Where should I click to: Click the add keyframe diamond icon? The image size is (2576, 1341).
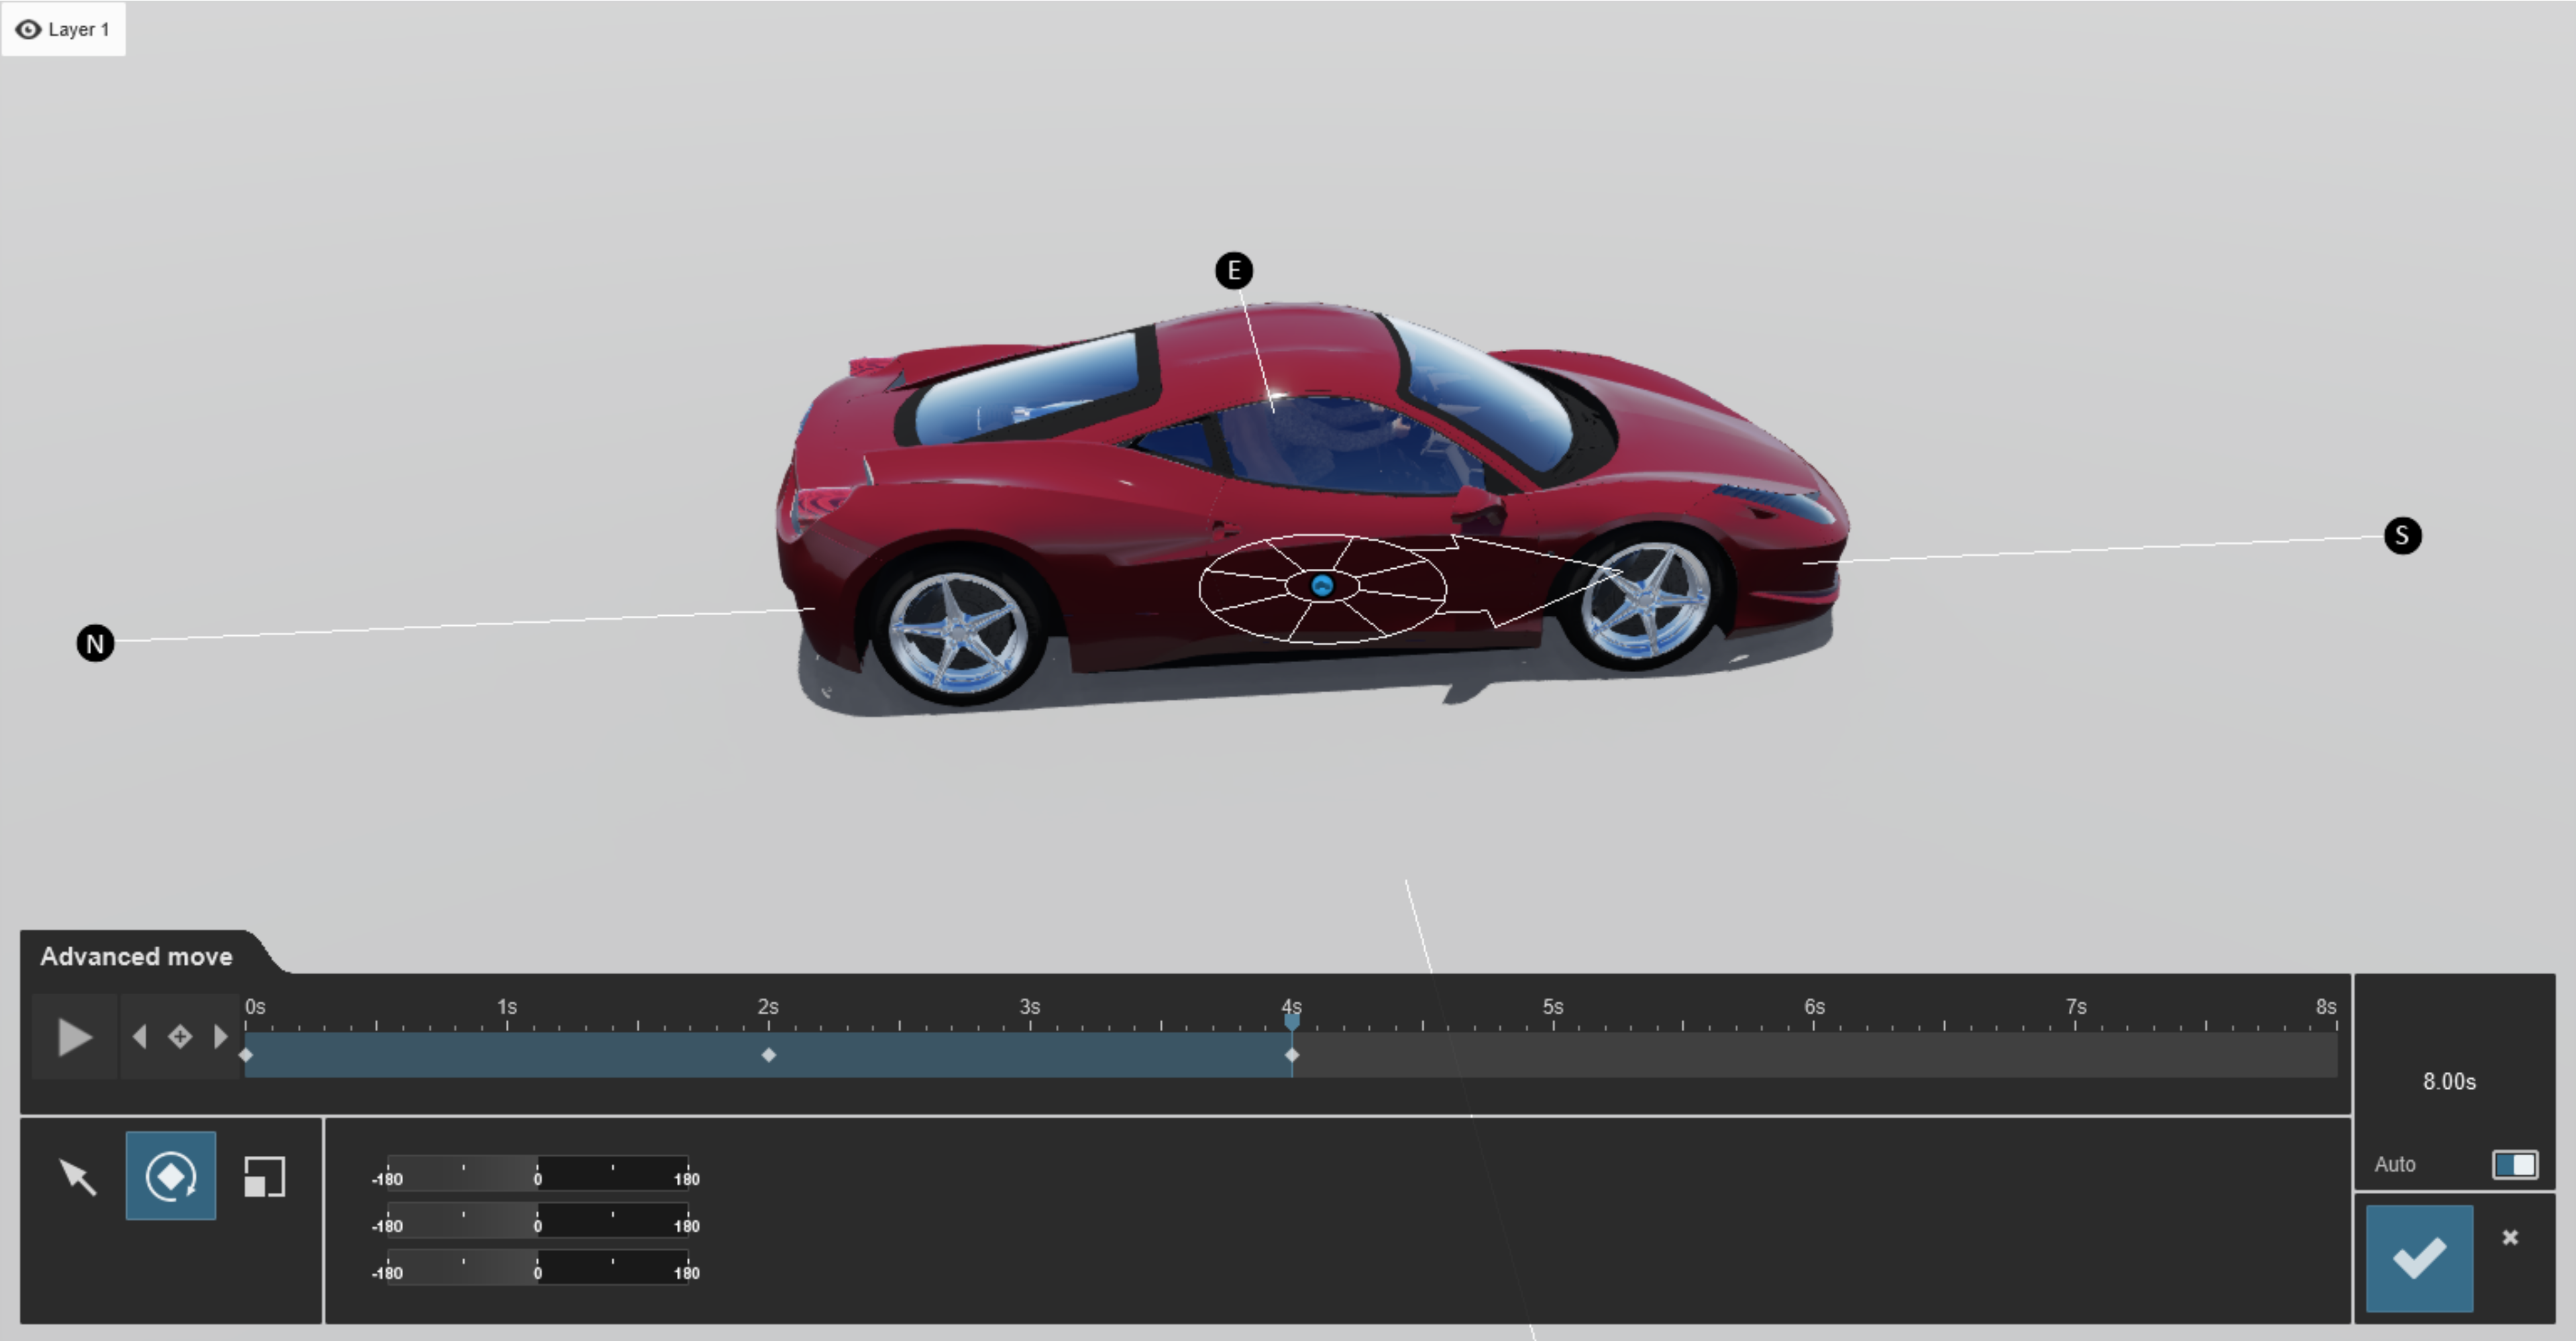(180, 1037)
